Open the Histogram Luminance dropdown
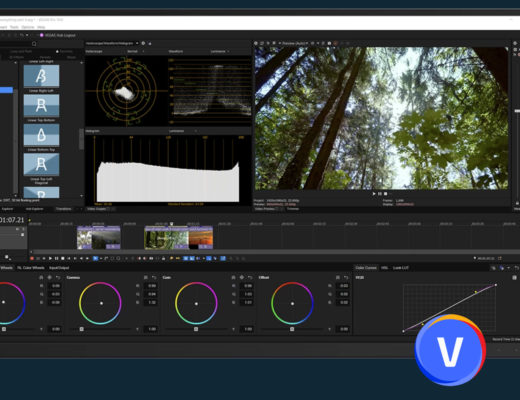Viewport: 520px width, 400px height. pos(183,131)
